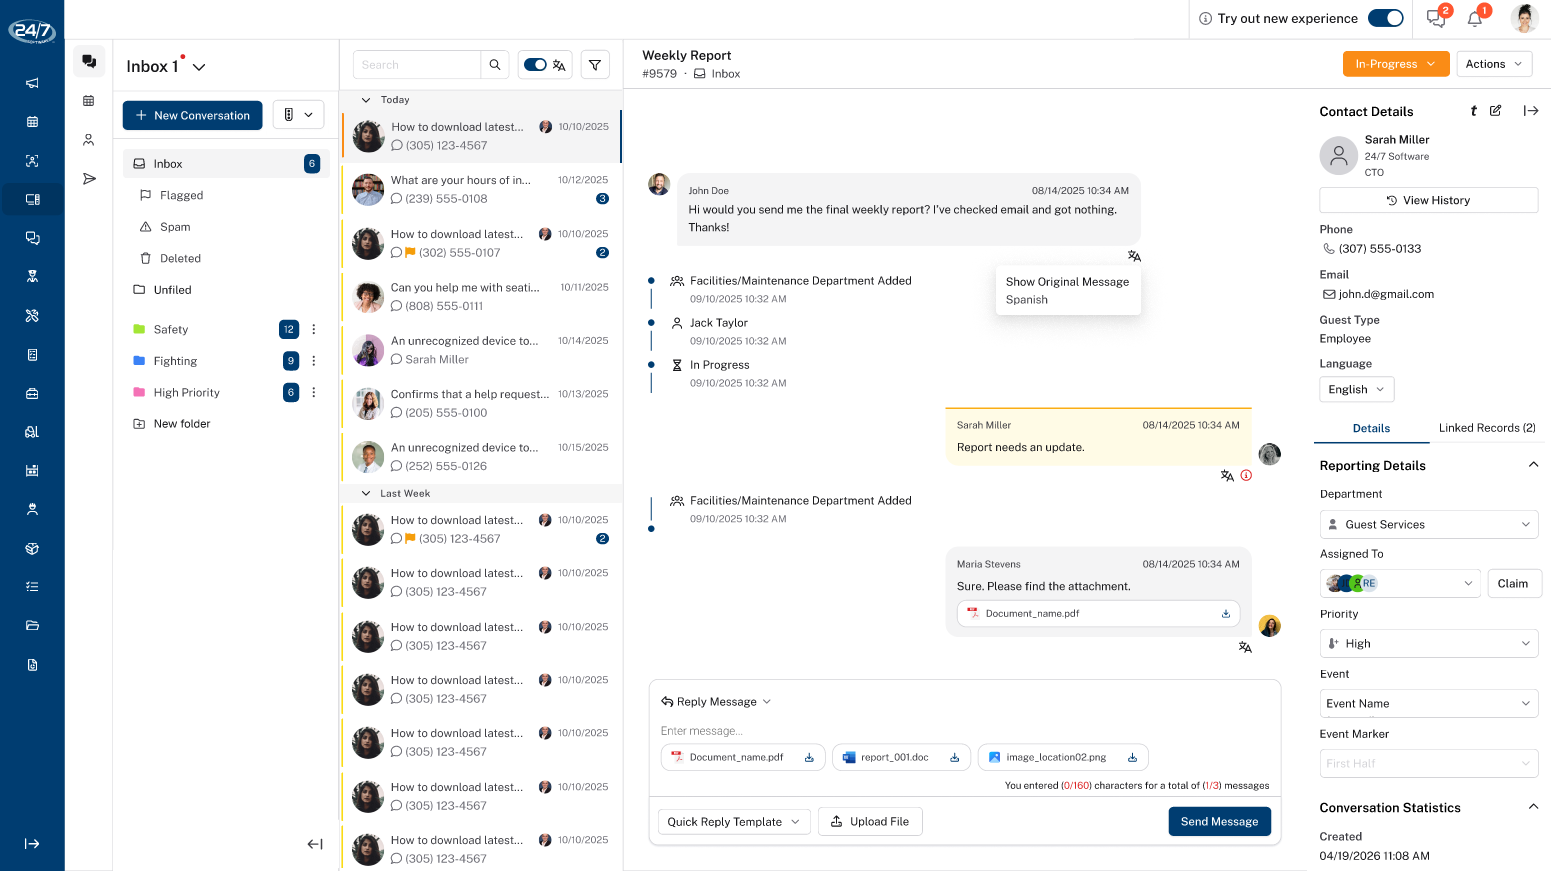Collapse the inbox folder panel arrow

click(x=315, y=844)
